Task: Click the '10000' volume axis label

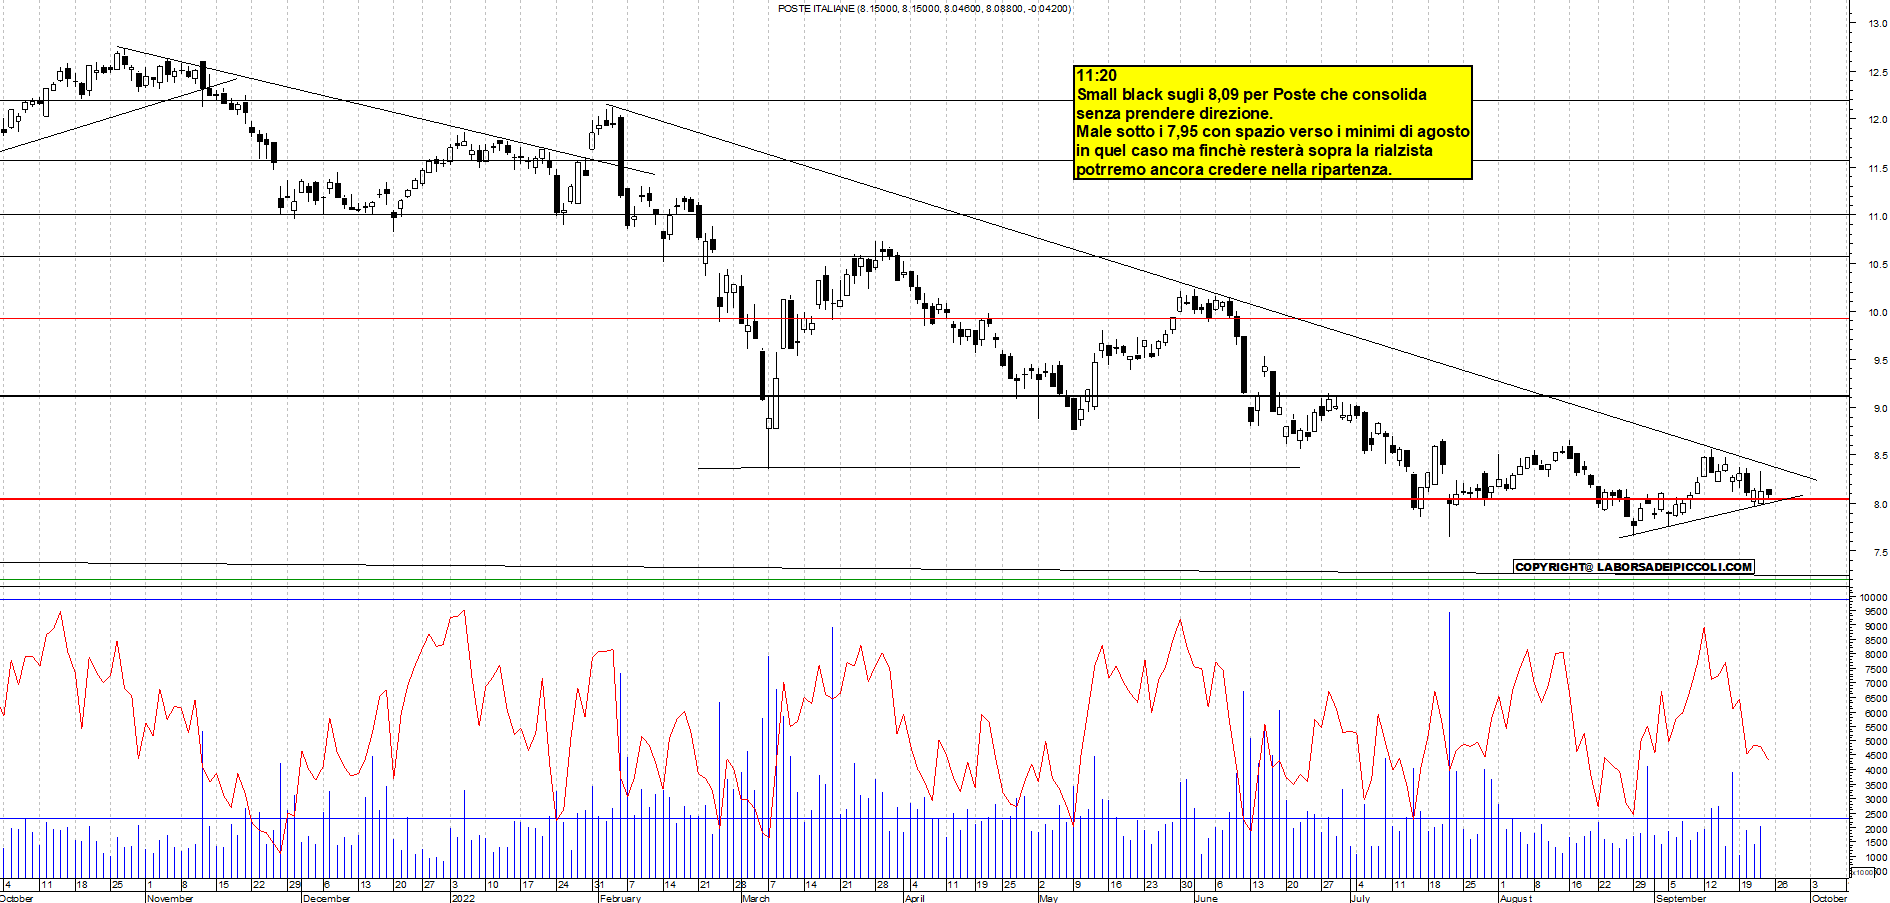Action: click(x=1874, y=598)
